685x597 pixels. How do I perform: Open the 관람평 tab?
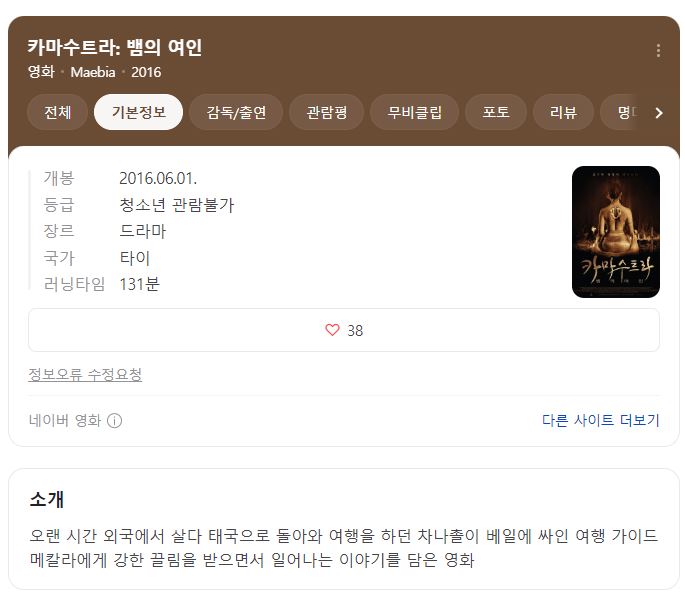[x=327, y=112]
